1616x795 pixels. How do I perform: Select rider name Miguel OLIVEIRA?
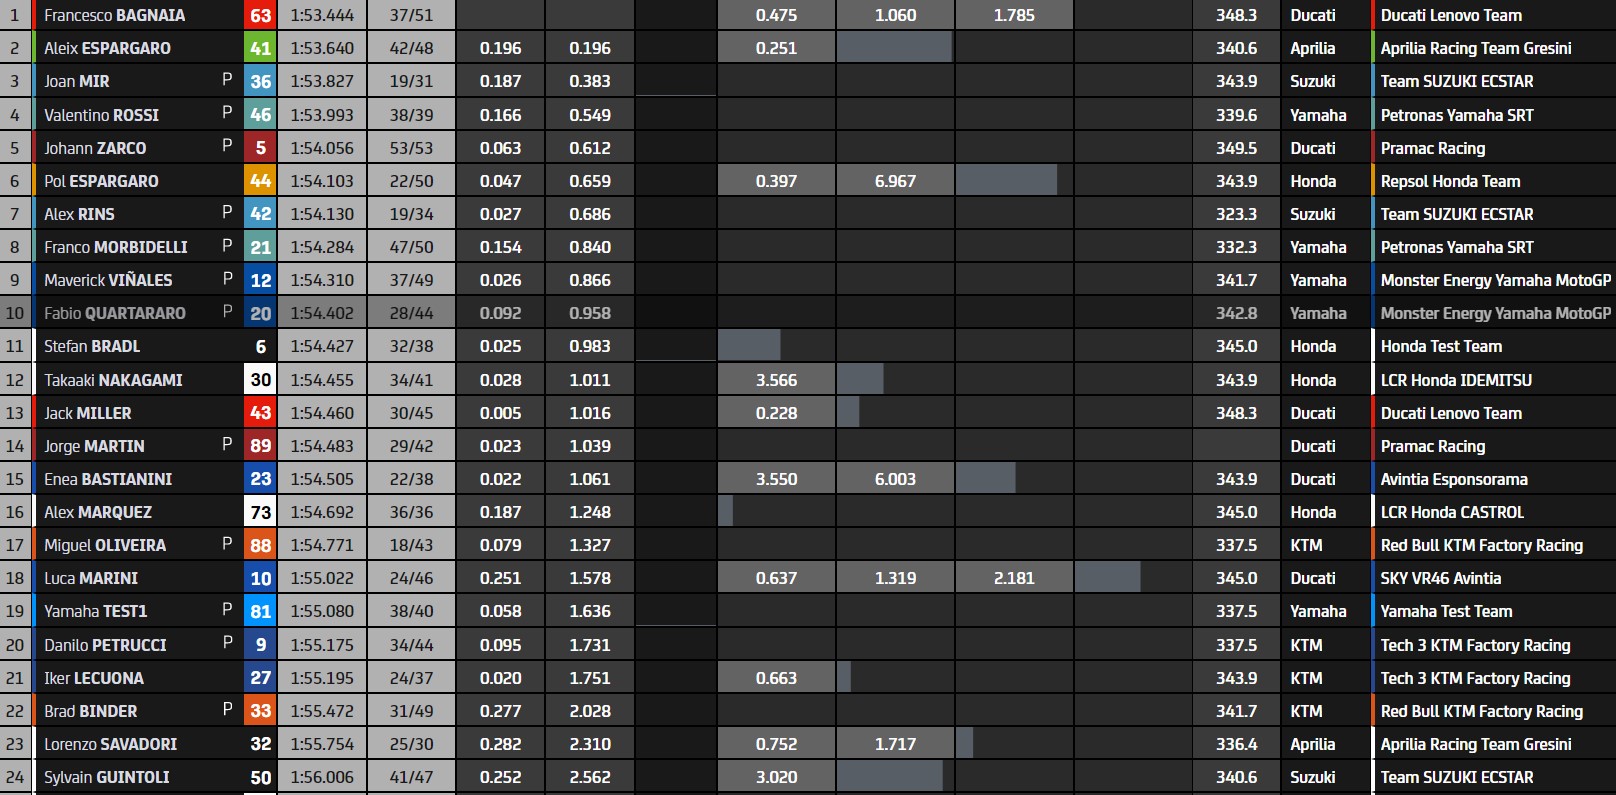(105, 545)
